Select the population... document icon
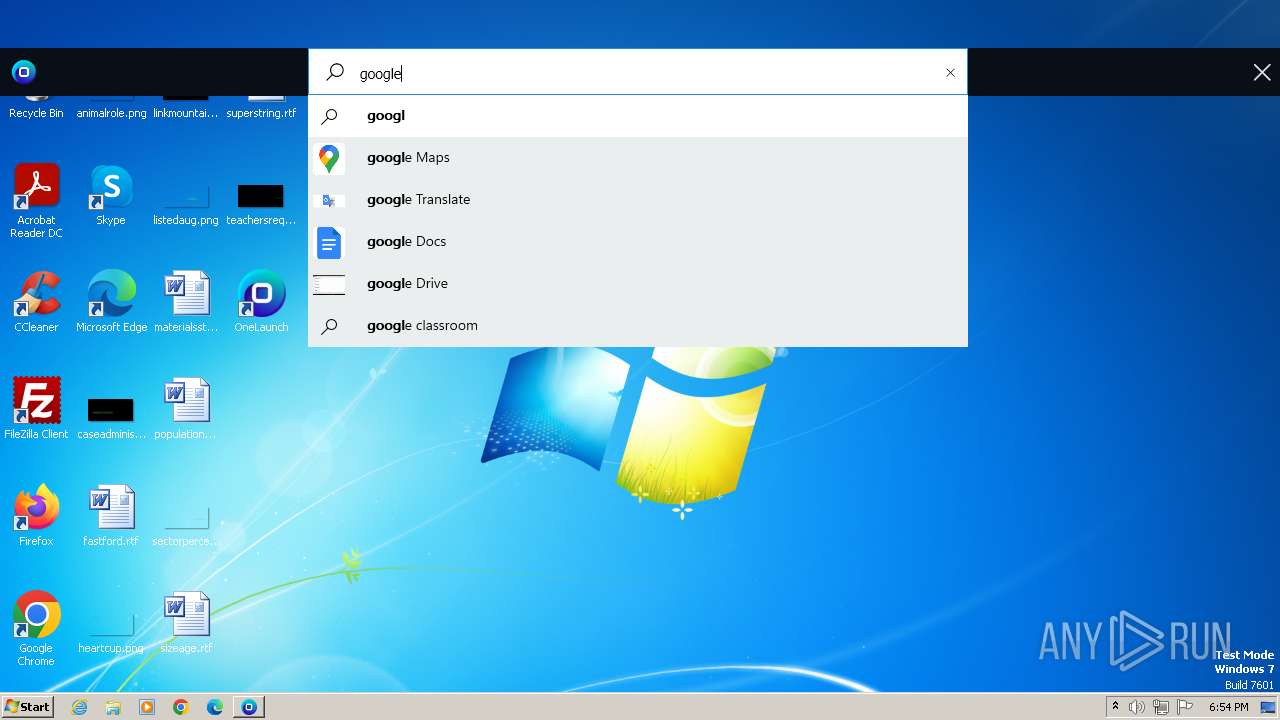 pyautogui.click(x=186, y=408)
